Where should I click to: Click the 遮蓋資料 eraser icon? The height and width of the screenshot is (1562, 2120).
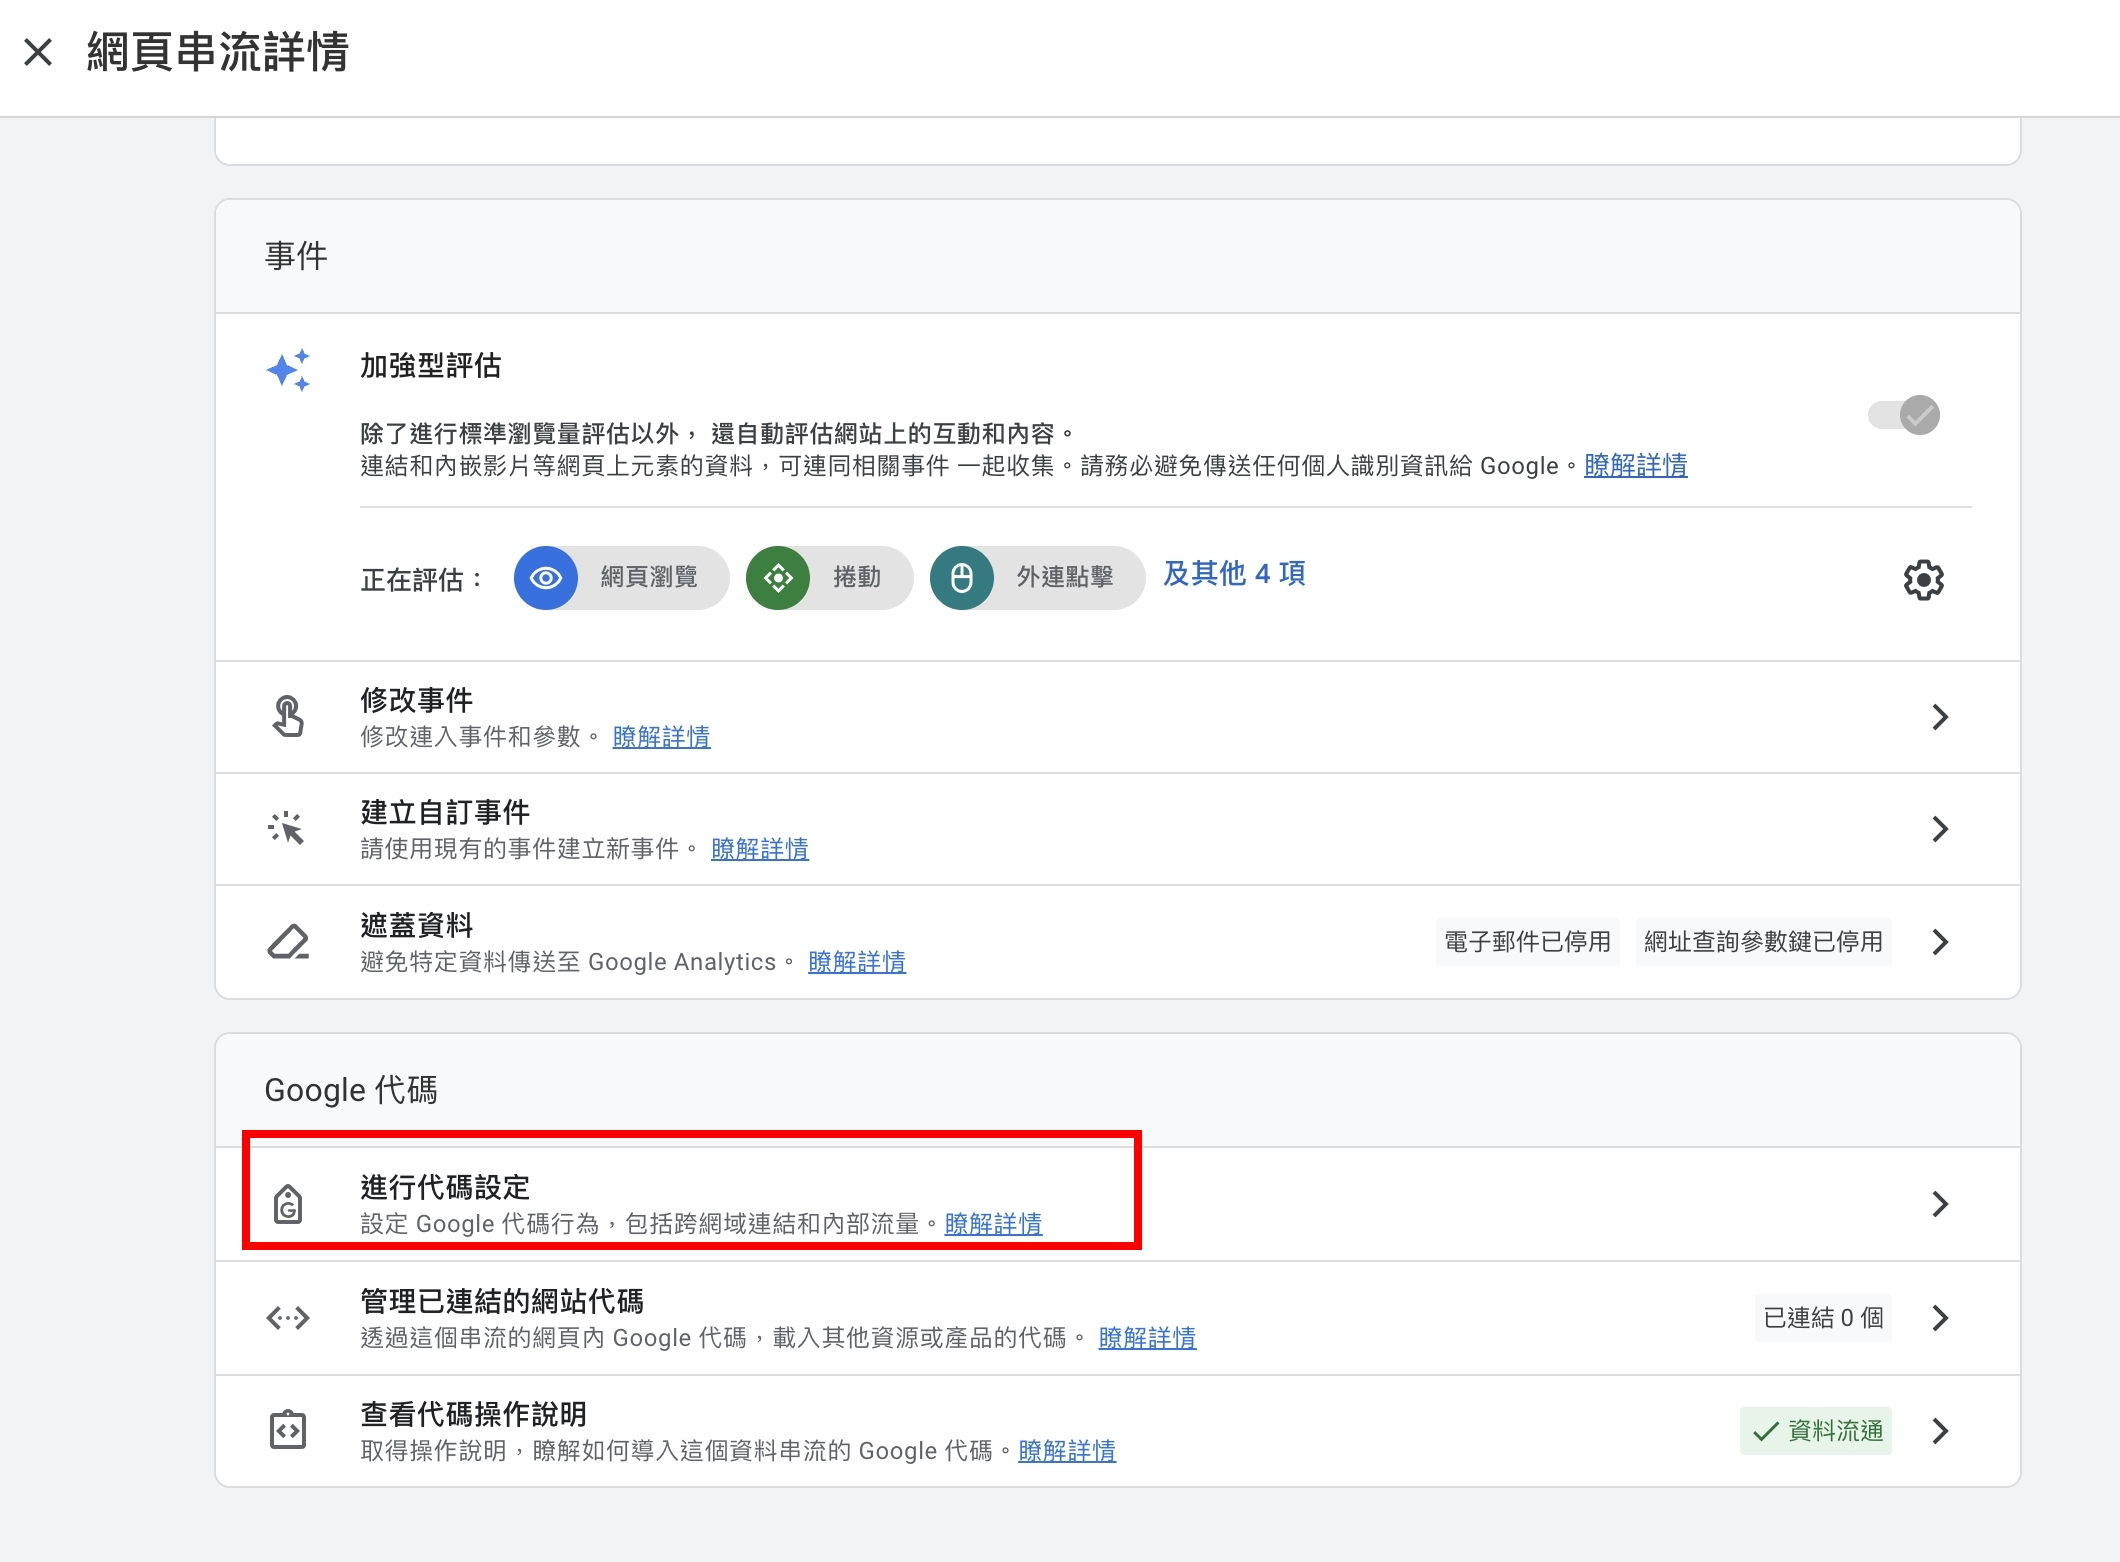click(x=288, y=942)
